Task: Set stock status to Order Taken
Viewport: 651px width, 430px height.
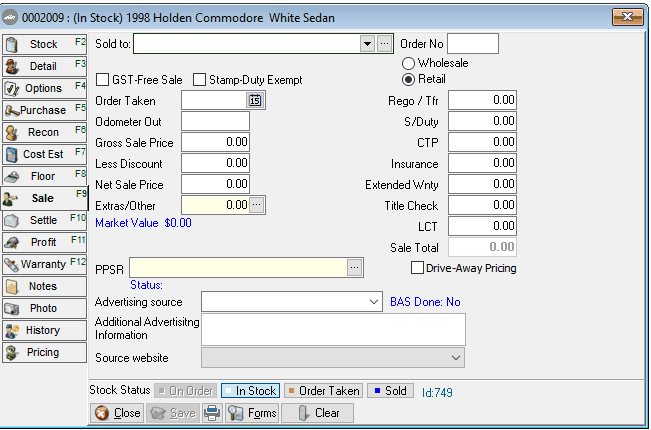Action: point(323,391)
